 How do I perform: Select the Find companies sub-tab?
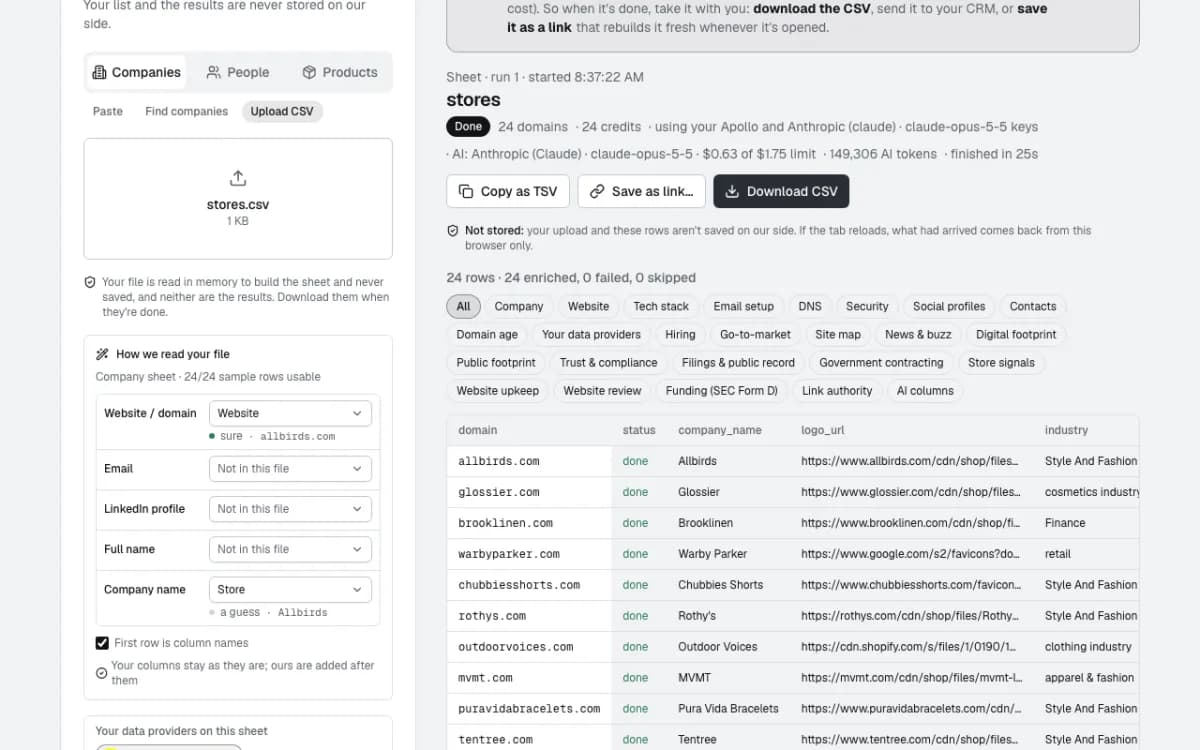click(187, 111)
